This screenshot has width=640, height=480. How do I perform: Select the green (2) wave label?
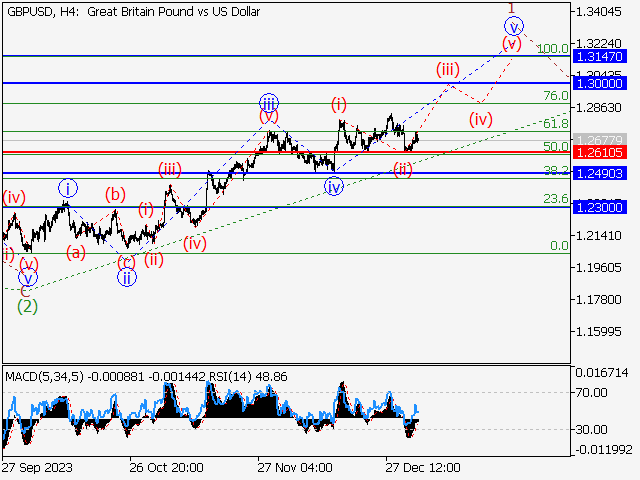[27, 307]
